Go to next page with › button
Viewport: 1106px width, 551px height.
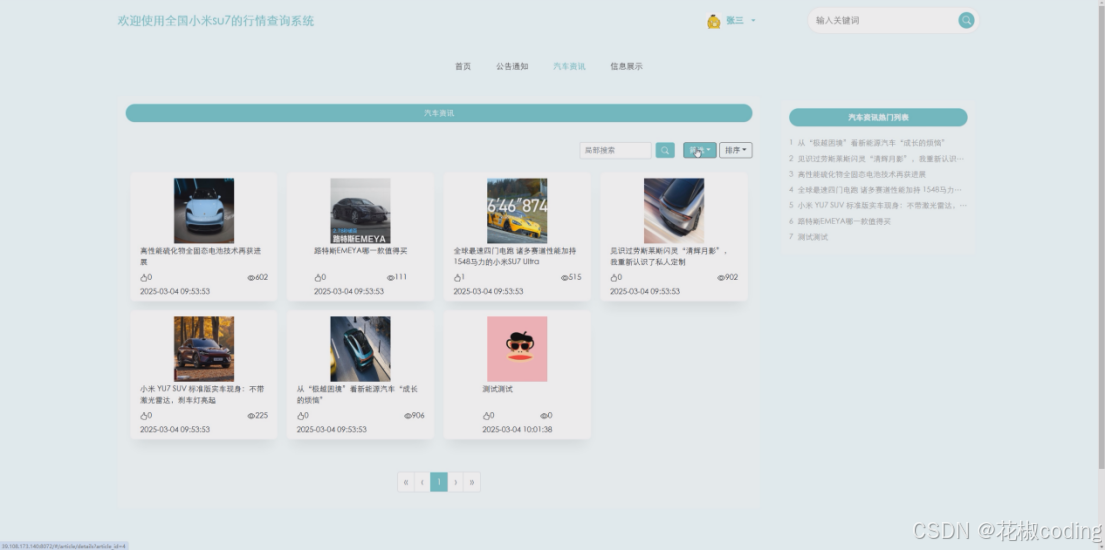coord(456,483)
